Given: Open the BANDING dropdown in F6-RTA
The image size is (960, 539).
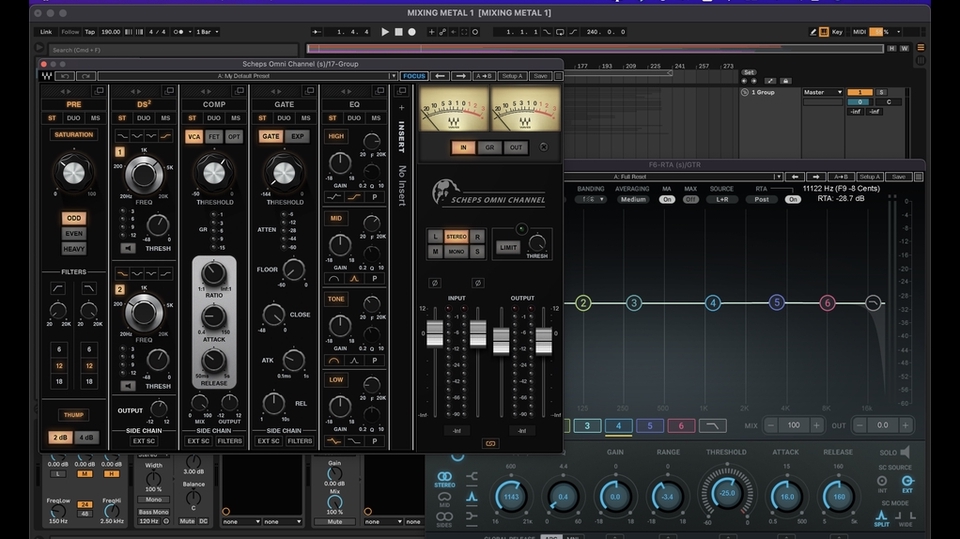Looking at the screenshot, I should 591,200.
